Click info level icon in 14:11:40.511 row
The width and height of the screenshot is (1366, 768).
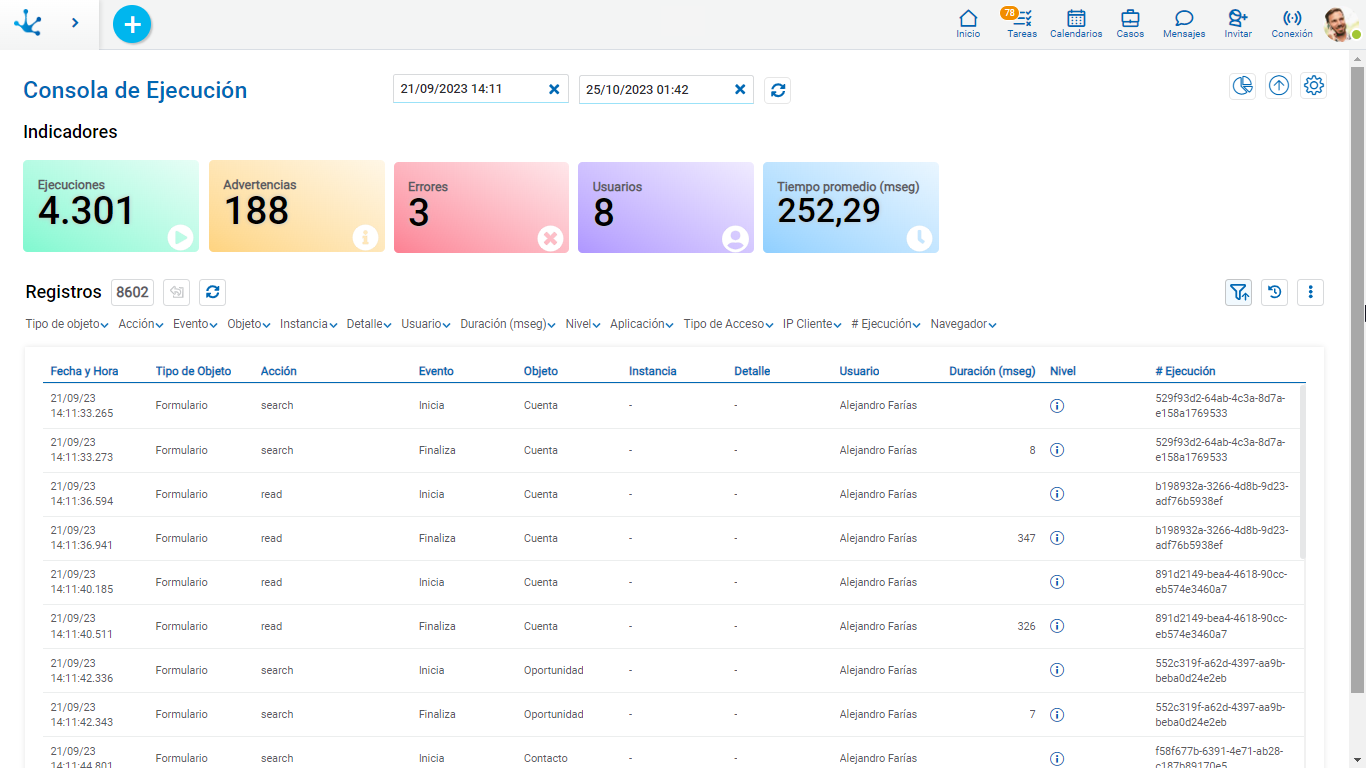point(1057,626)
